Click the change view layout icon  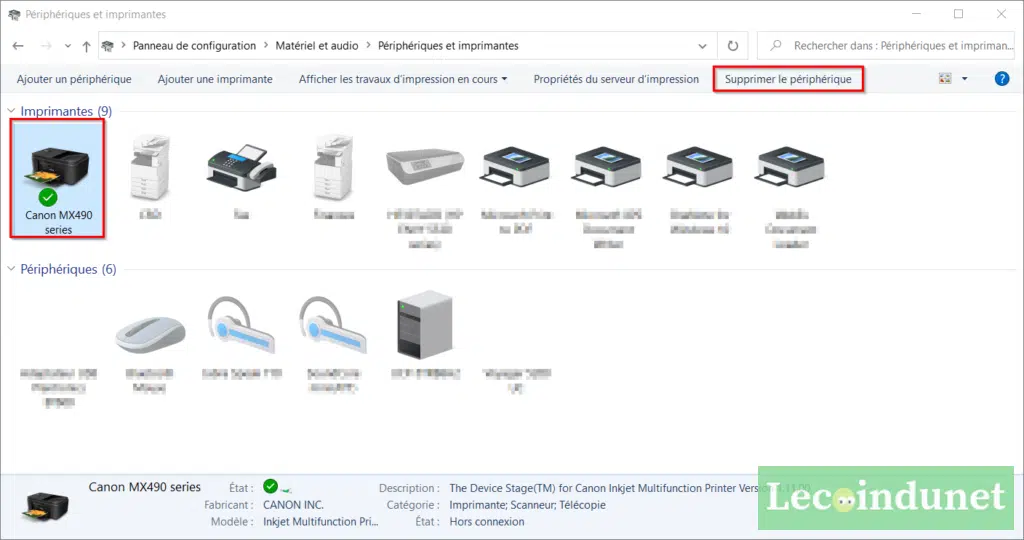[x=945, y=79]
